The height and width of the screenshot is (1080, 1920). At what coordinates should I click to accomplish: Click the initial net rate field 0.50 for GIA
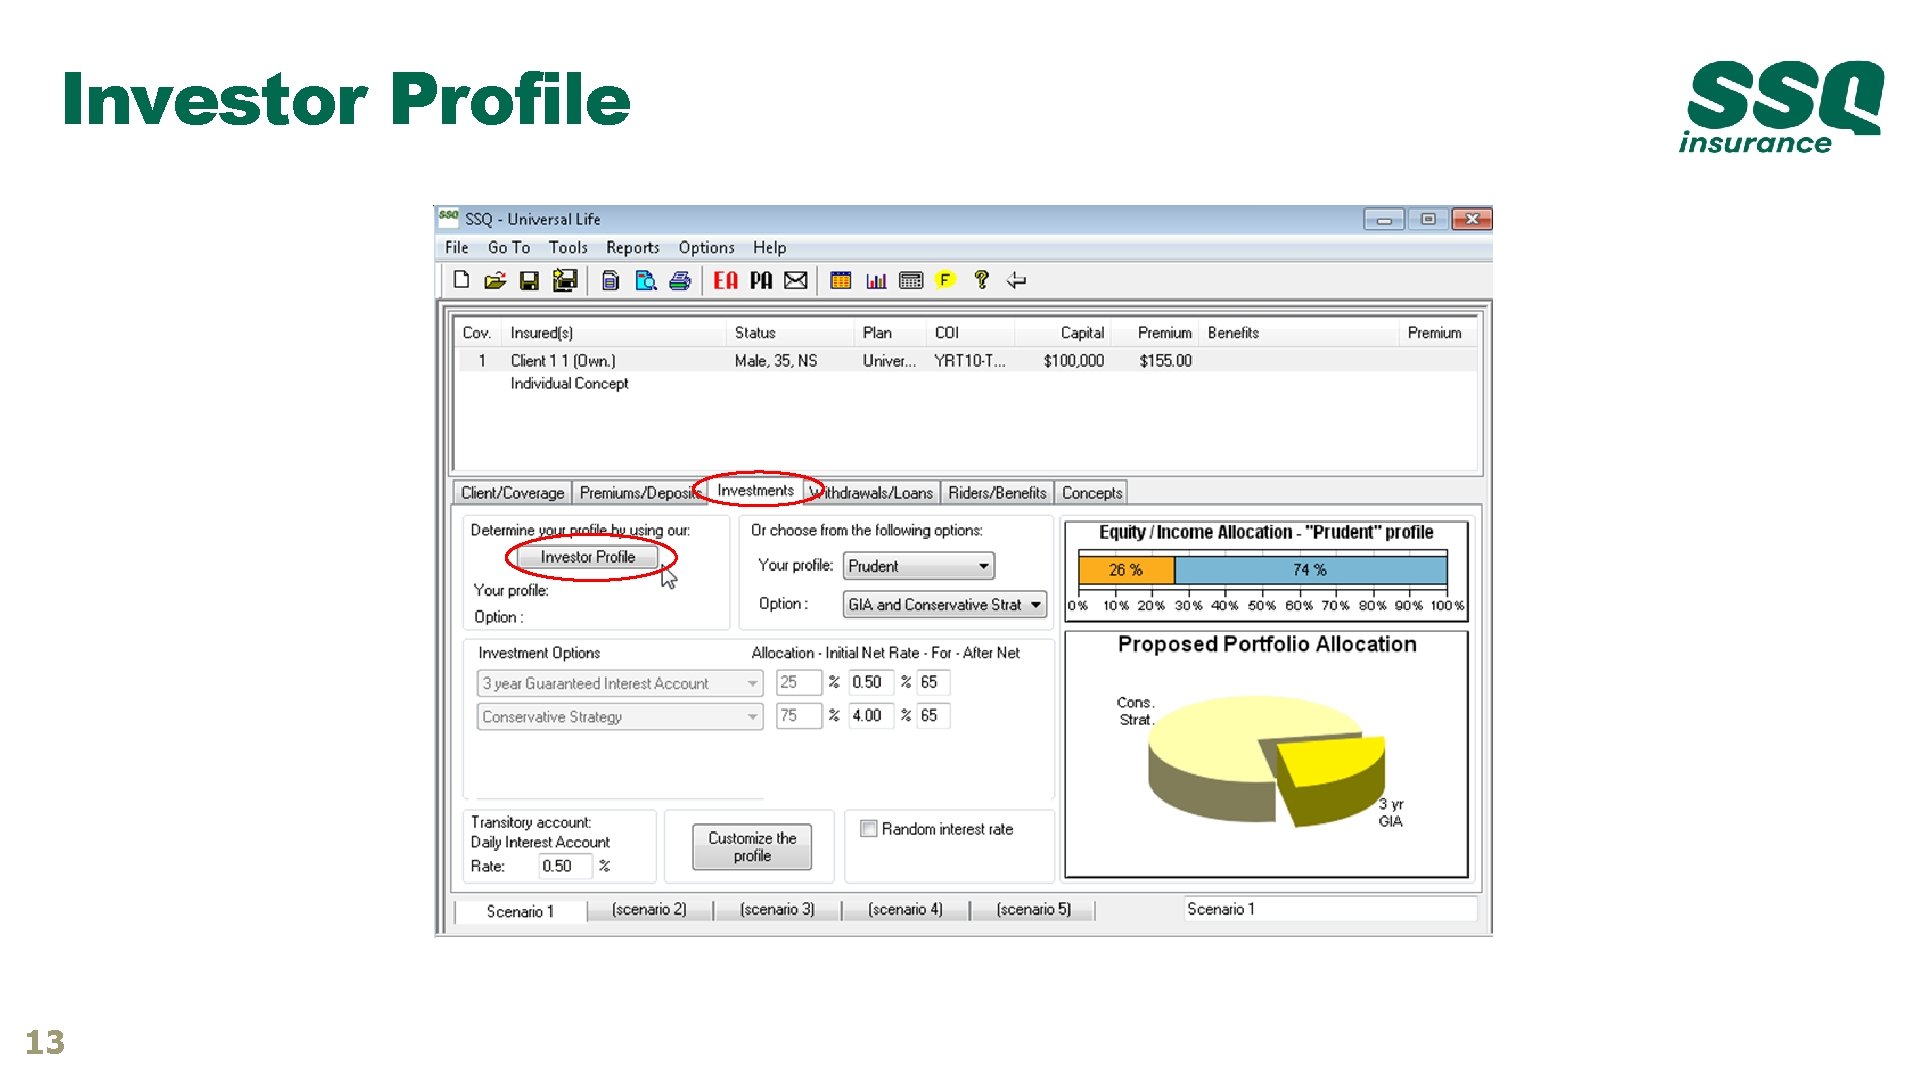pos(870,682)
